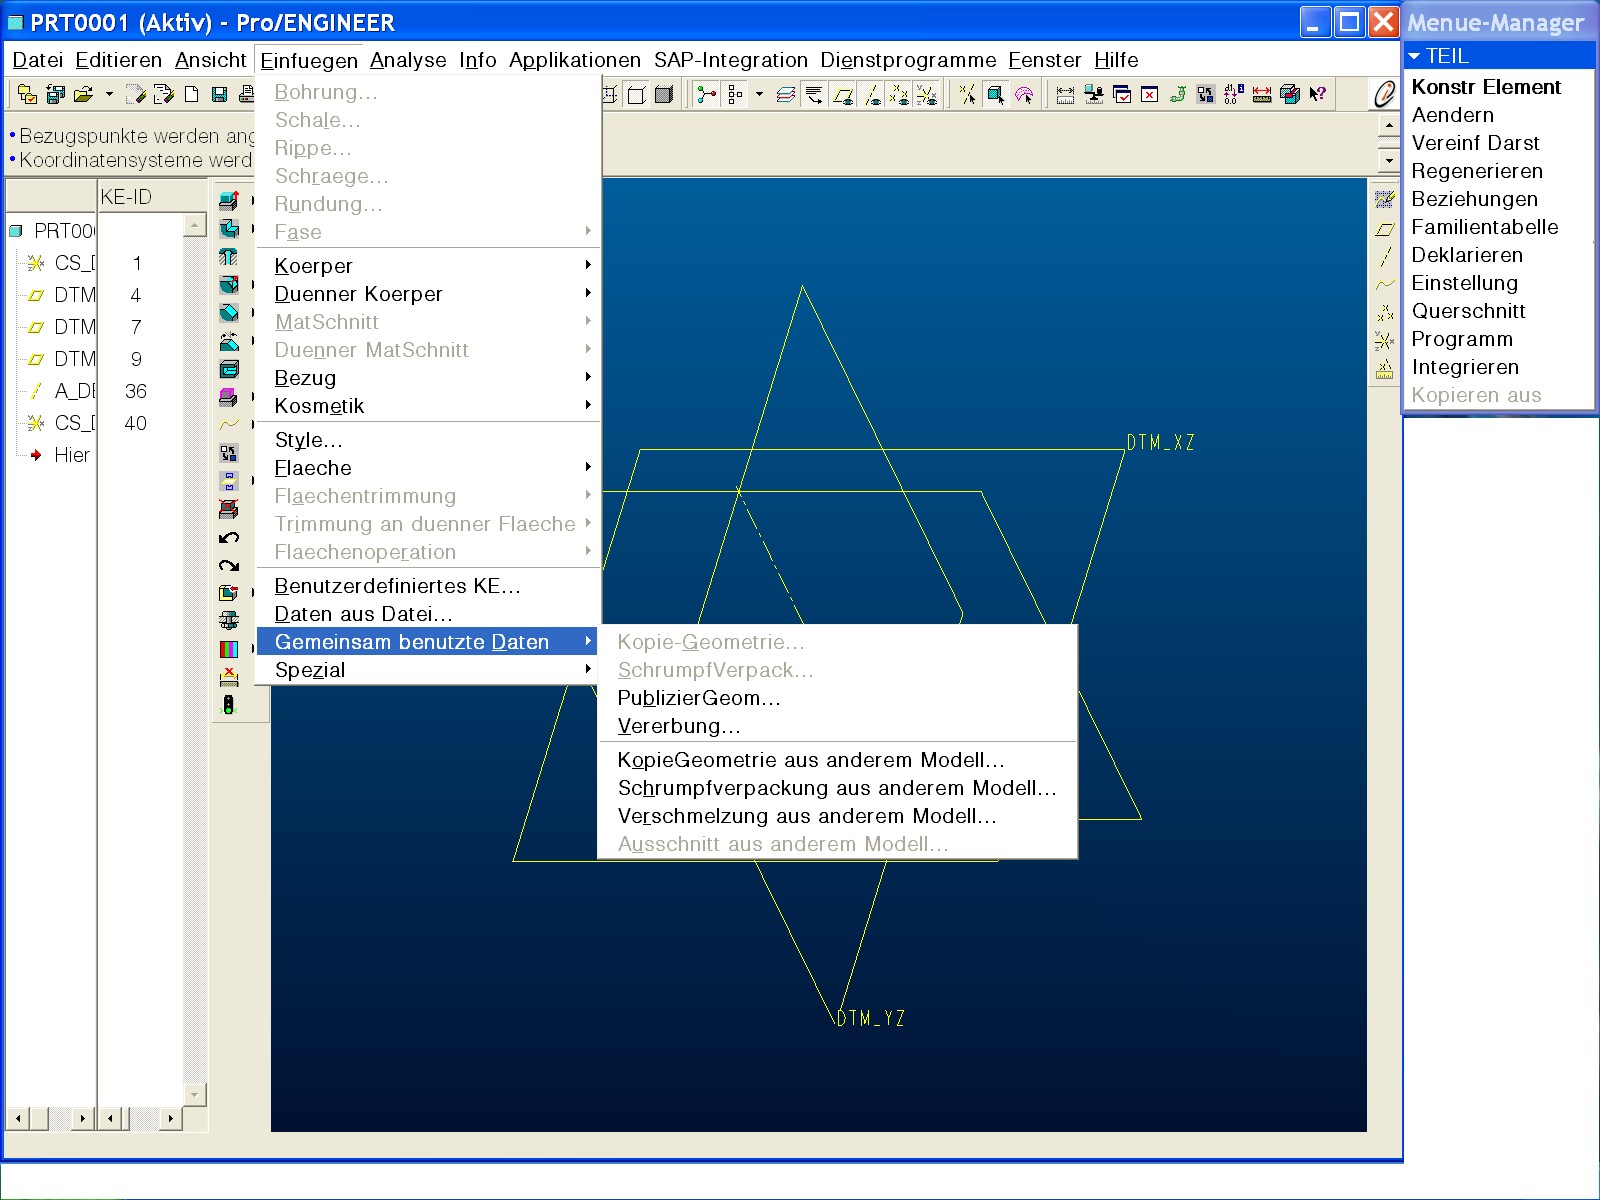Click the context help arrow question icon
This screenshot has height=1200, width=1600.
pos(1318,94)
